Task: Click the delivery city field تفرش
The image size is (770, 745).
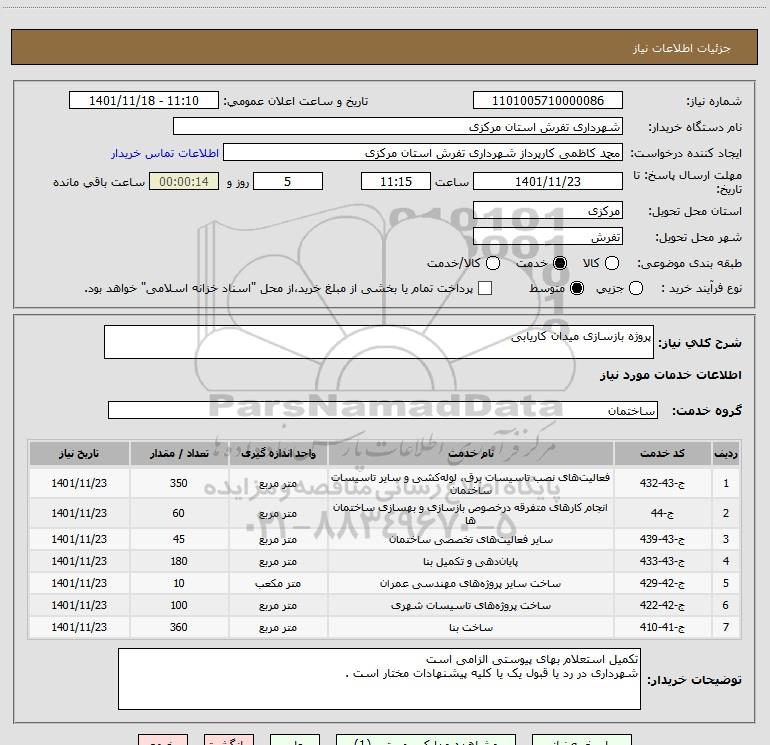Action: pos(548,237)
